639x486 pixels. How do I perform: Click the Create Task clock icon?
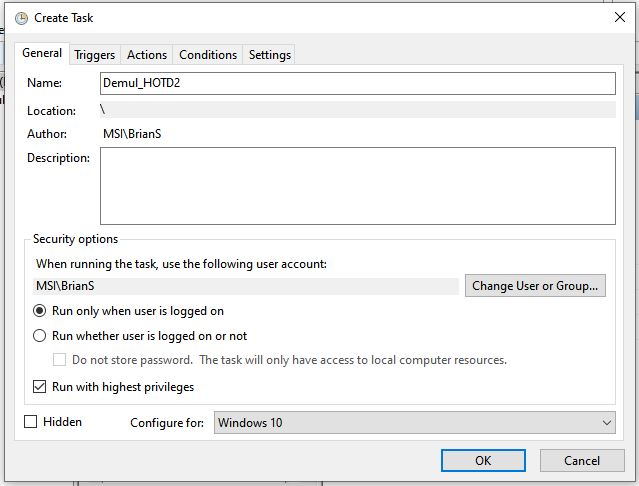(21, 18)
